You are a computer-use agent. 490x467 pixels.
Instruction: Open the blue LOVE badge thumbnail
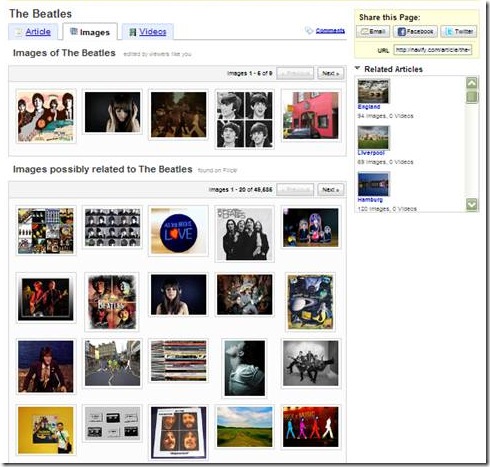point(178,231)
